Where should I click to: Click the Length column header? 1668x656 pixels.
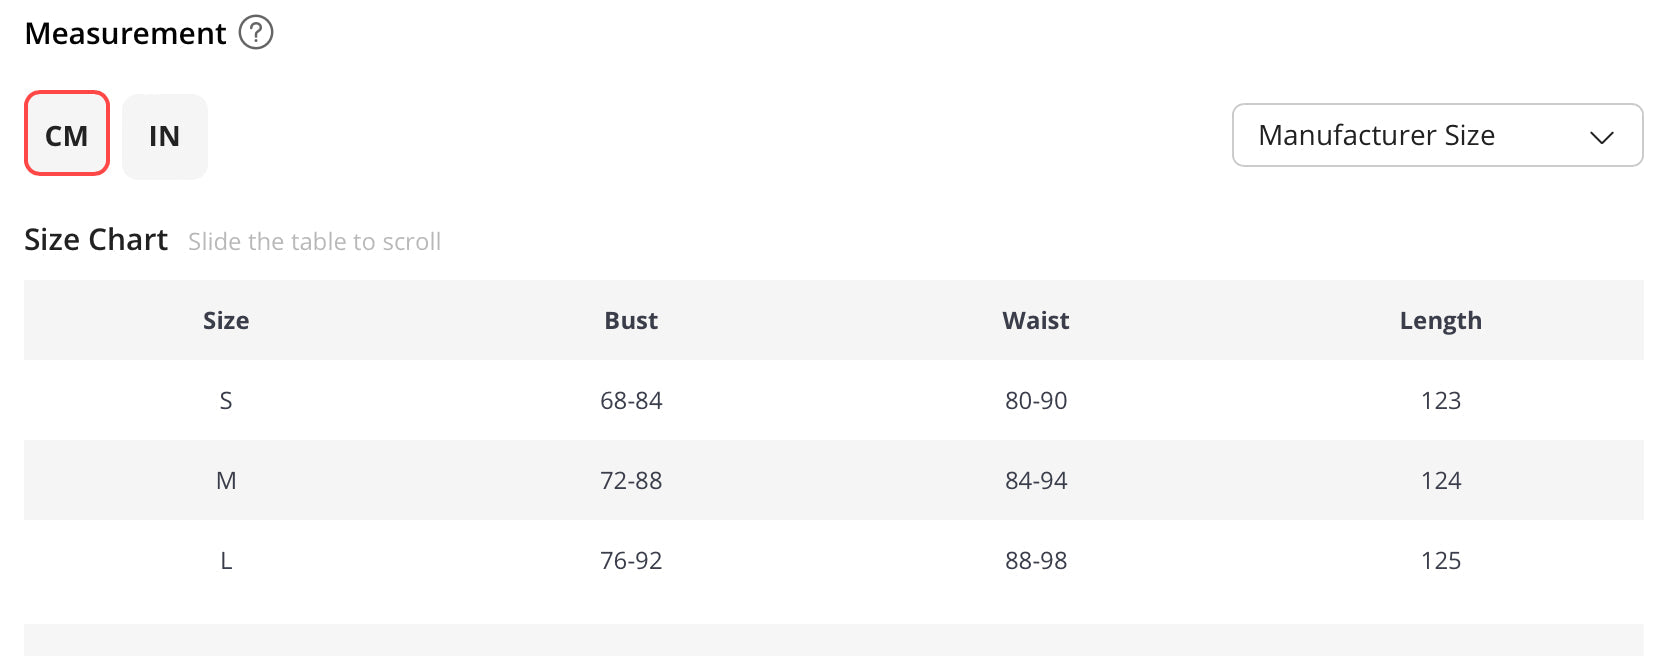point(1441,321)
